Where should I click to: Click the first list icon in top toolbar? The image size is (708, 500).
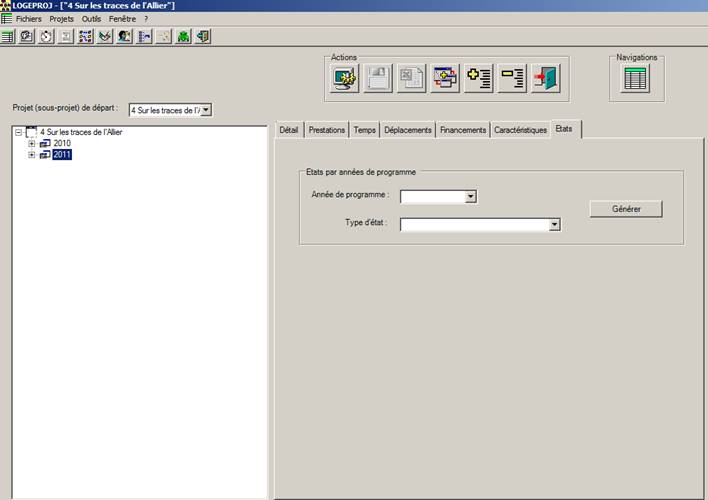point(8,36)
